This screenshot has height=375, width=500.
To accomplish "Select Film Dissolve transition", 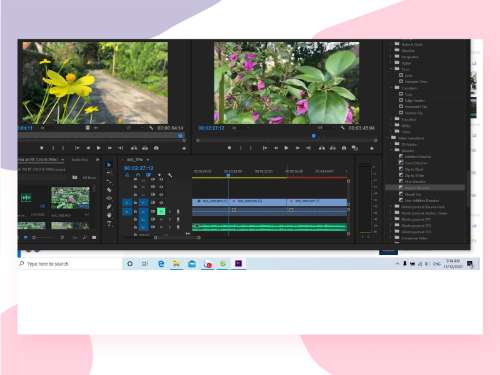I will [x=413, y=182].
